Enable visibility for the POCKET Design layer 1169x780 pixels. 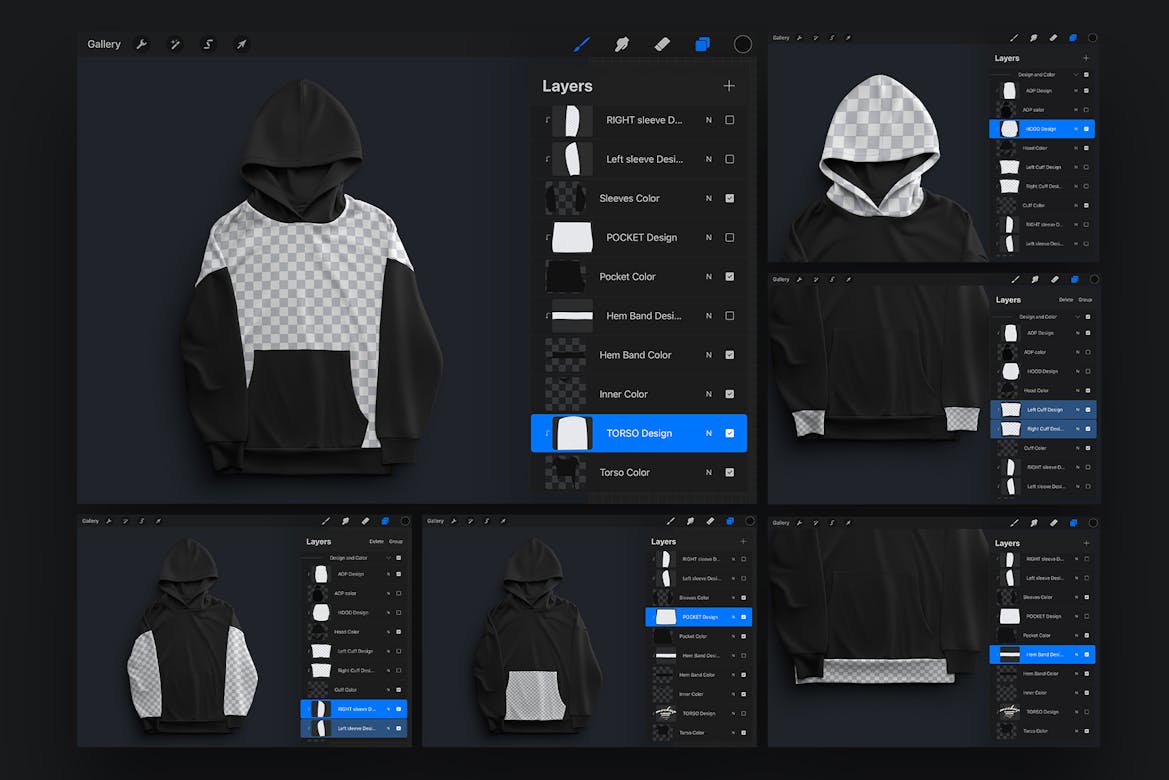pos(730,237)
